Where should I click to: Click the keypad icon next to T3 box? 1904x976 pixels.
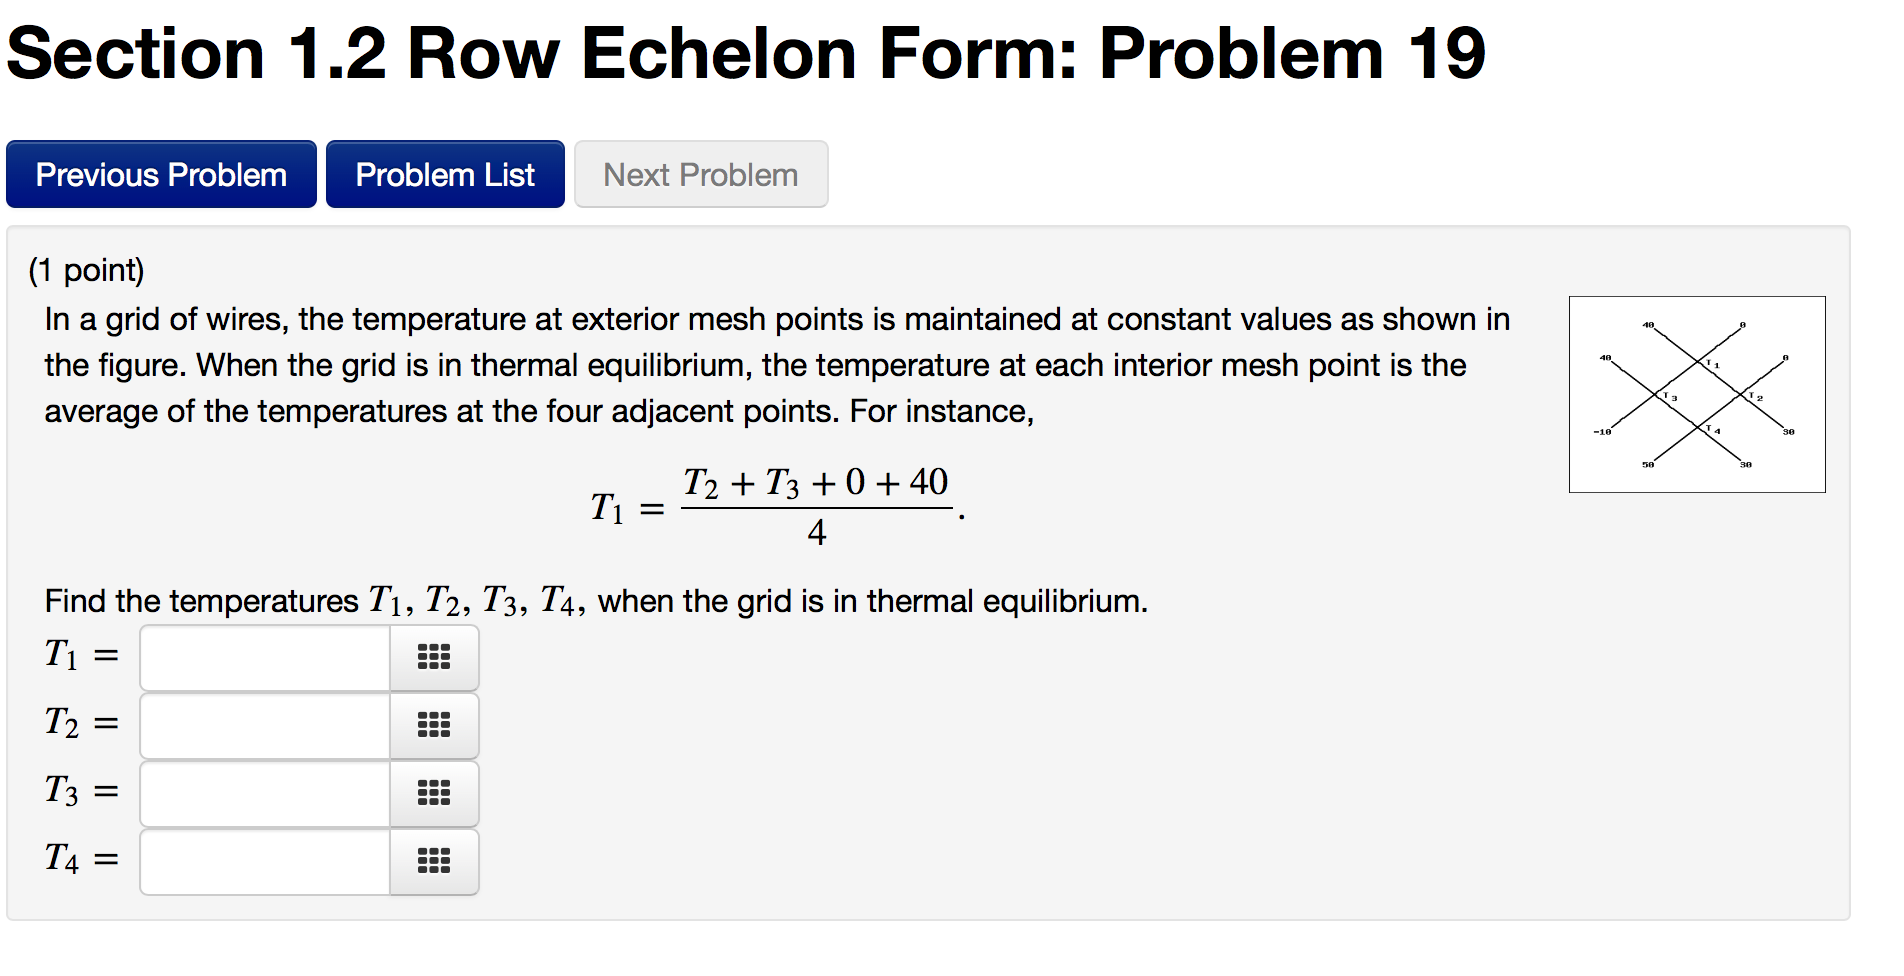434,793
